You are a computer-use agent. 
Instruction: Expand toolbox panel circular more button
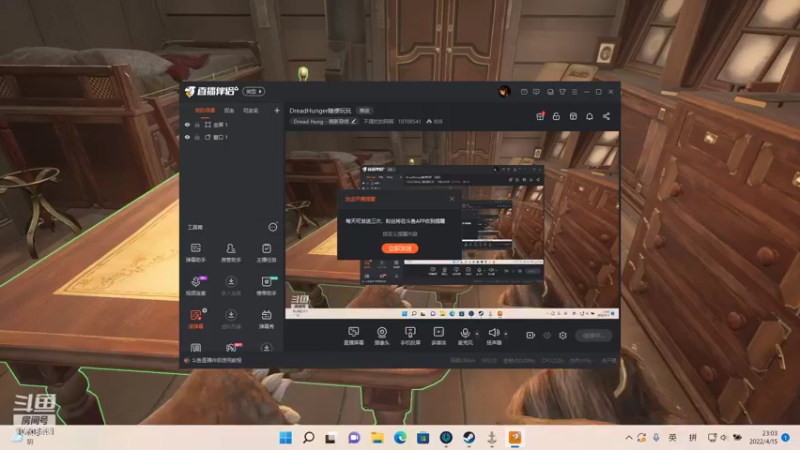273,227
